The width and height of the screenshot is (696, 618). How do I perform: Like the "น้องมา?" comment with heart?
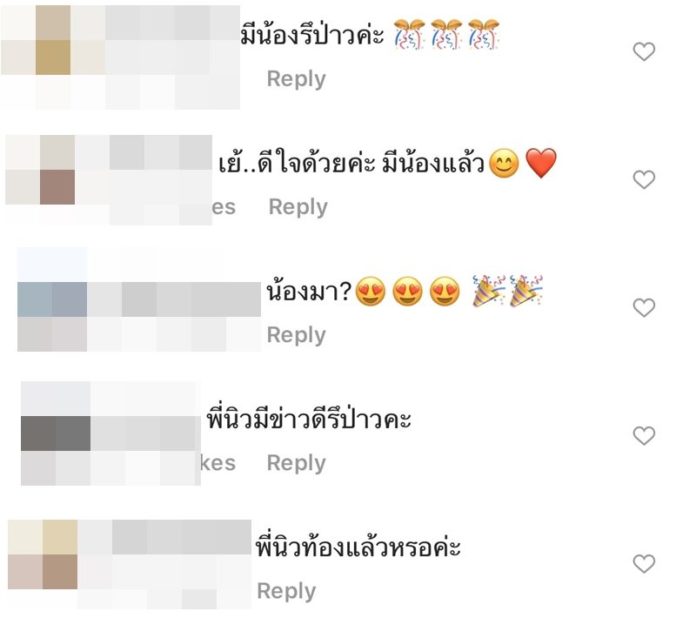pyautogui.click(x=644, y=307)
